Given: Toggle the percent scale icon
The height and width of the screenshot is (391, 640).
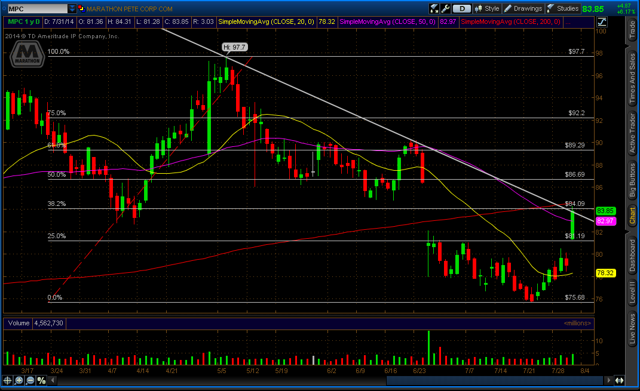Looking at the screenshot, I should pyautogui.click(x=41, y=380).
